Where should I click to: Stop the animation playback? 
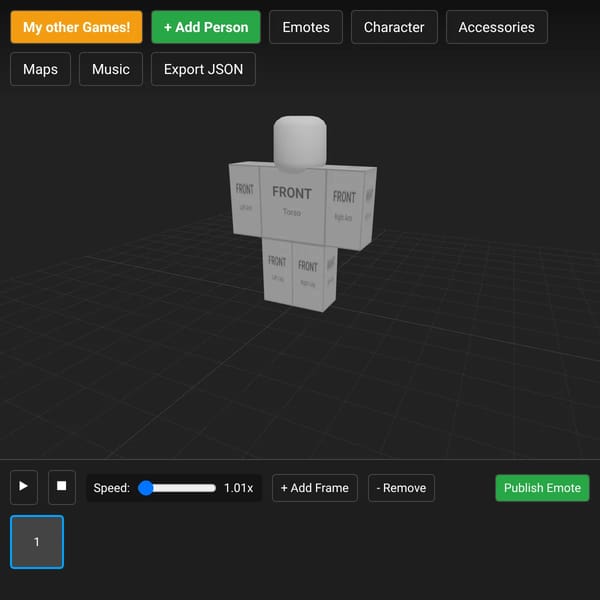62,487
